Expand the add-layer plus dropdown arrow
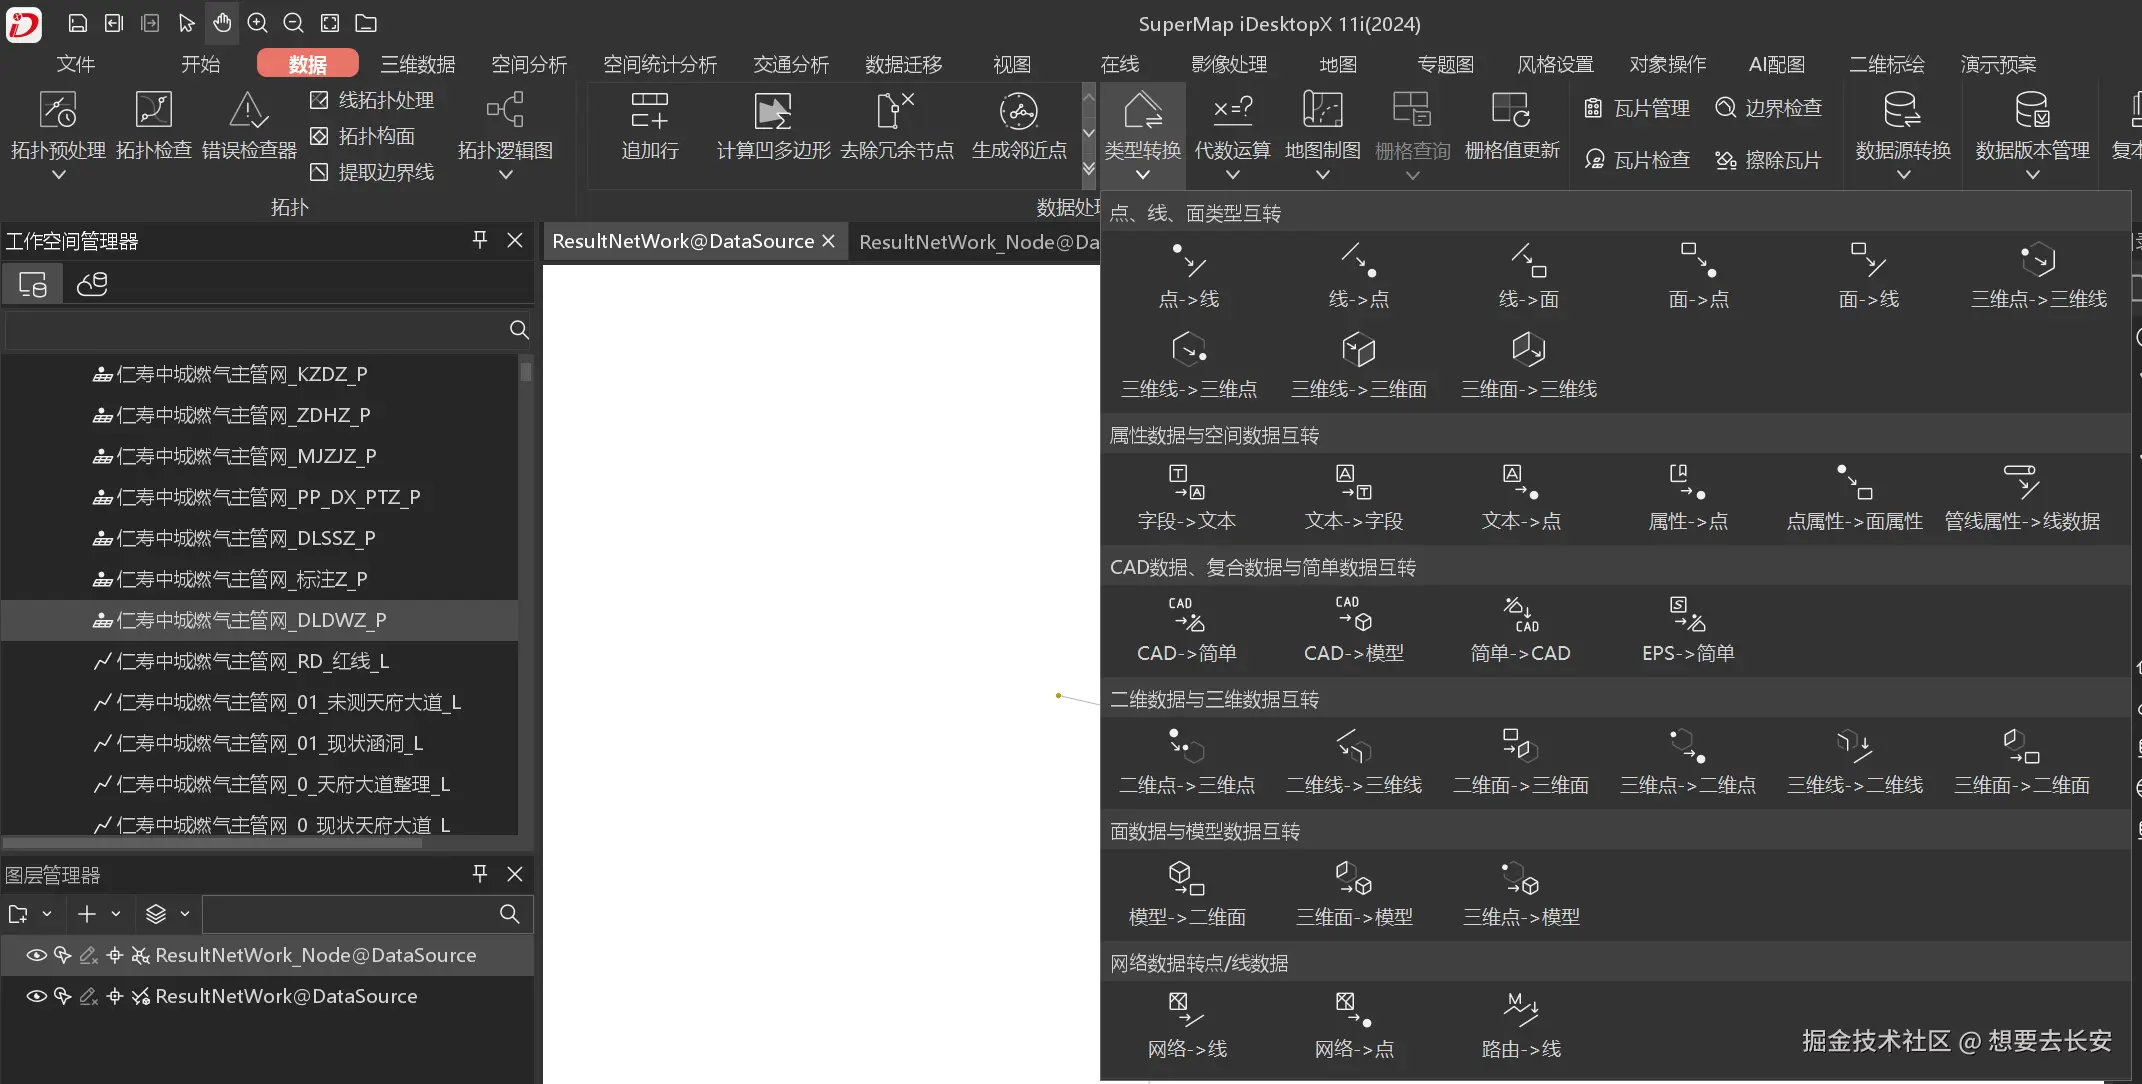 [116, 914]
